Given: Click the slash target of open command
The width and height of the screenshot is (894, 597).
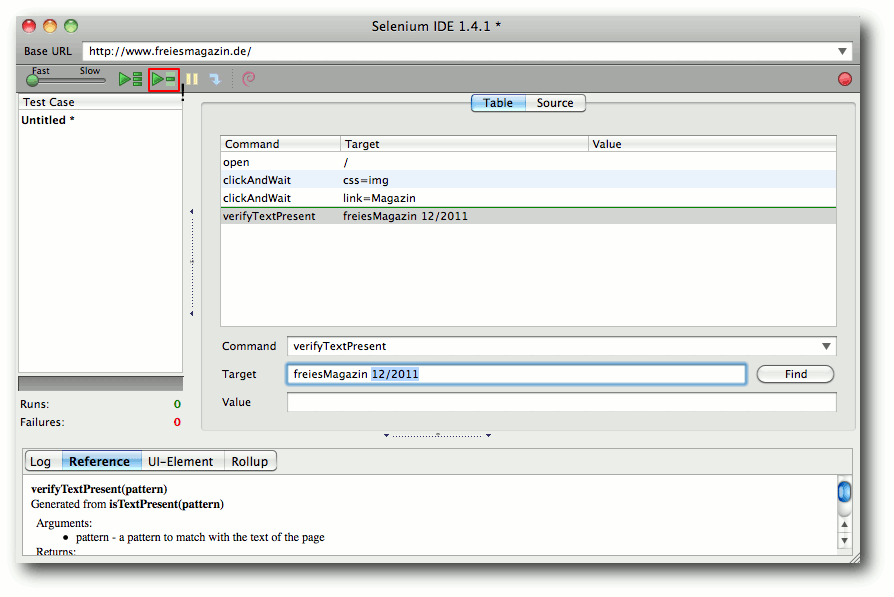Looking at the screenshot, I should (x=346, y=163).
